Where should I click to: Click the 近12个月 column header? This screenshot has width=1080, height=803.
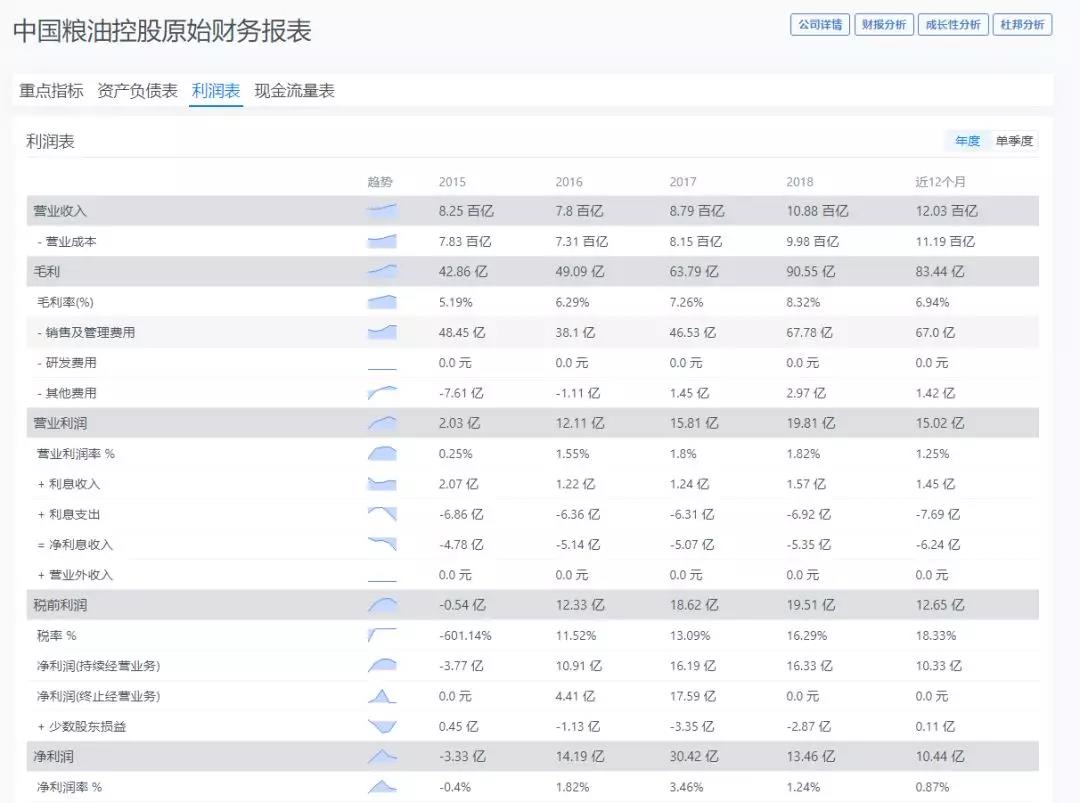click(x=940, y=182)
